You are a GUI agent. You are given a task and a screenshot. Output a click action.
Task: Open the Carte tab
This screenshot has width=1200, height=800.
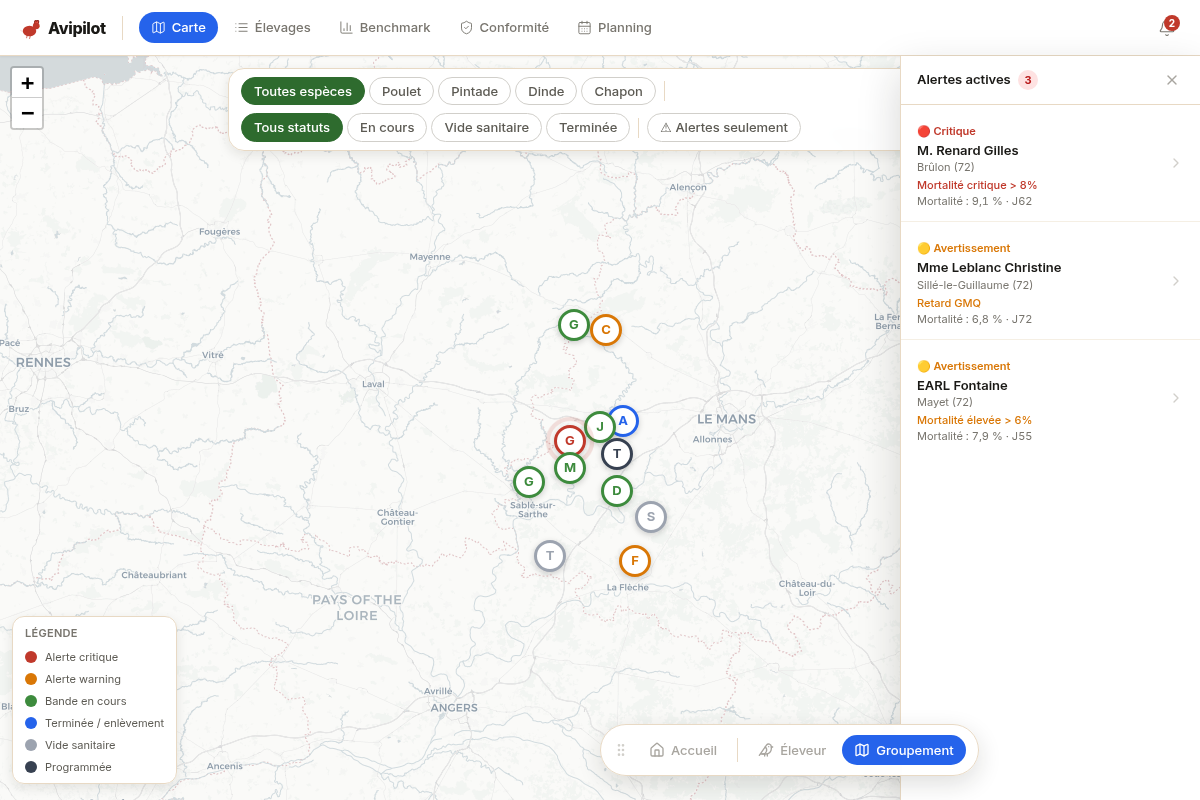coord(178,28)
